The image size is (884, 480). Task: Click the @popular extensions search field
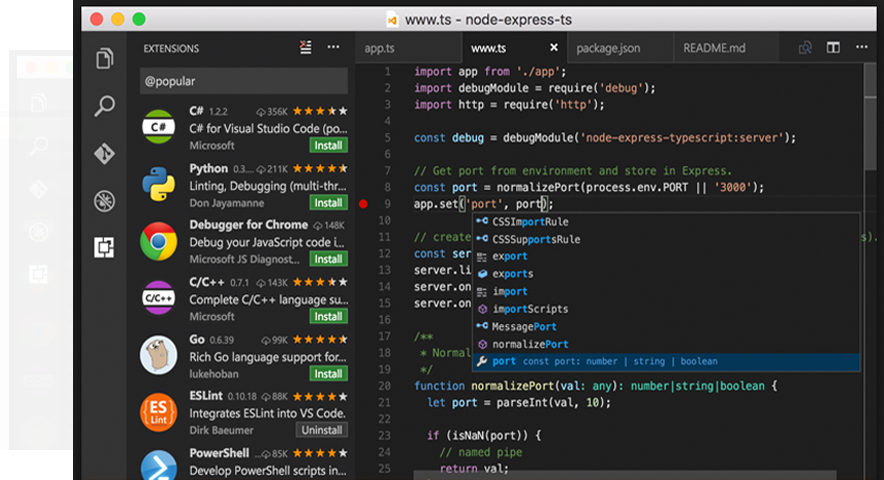[x=244, y=81]
